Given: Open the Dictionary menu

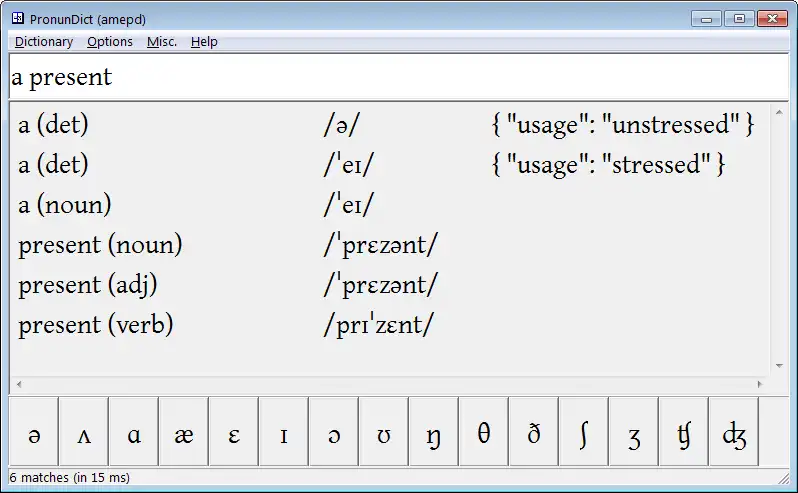Looking at the screenshot, I should coord(44,42).
